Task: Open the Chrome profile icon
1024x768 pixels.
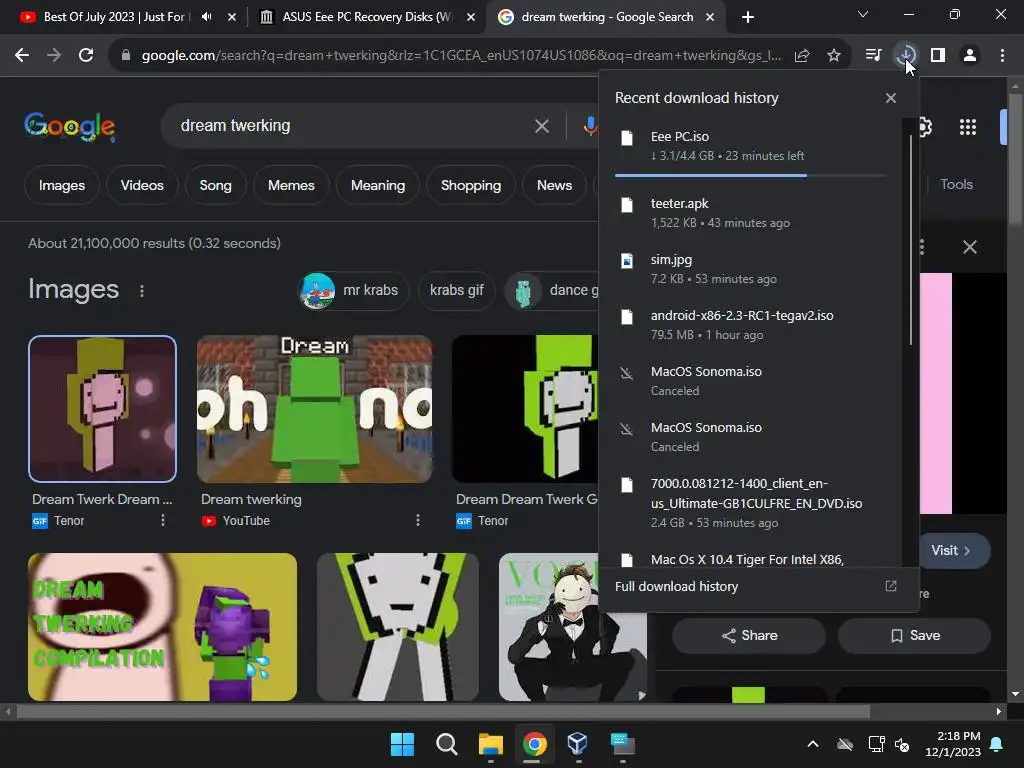Action: tap(970, 56)
